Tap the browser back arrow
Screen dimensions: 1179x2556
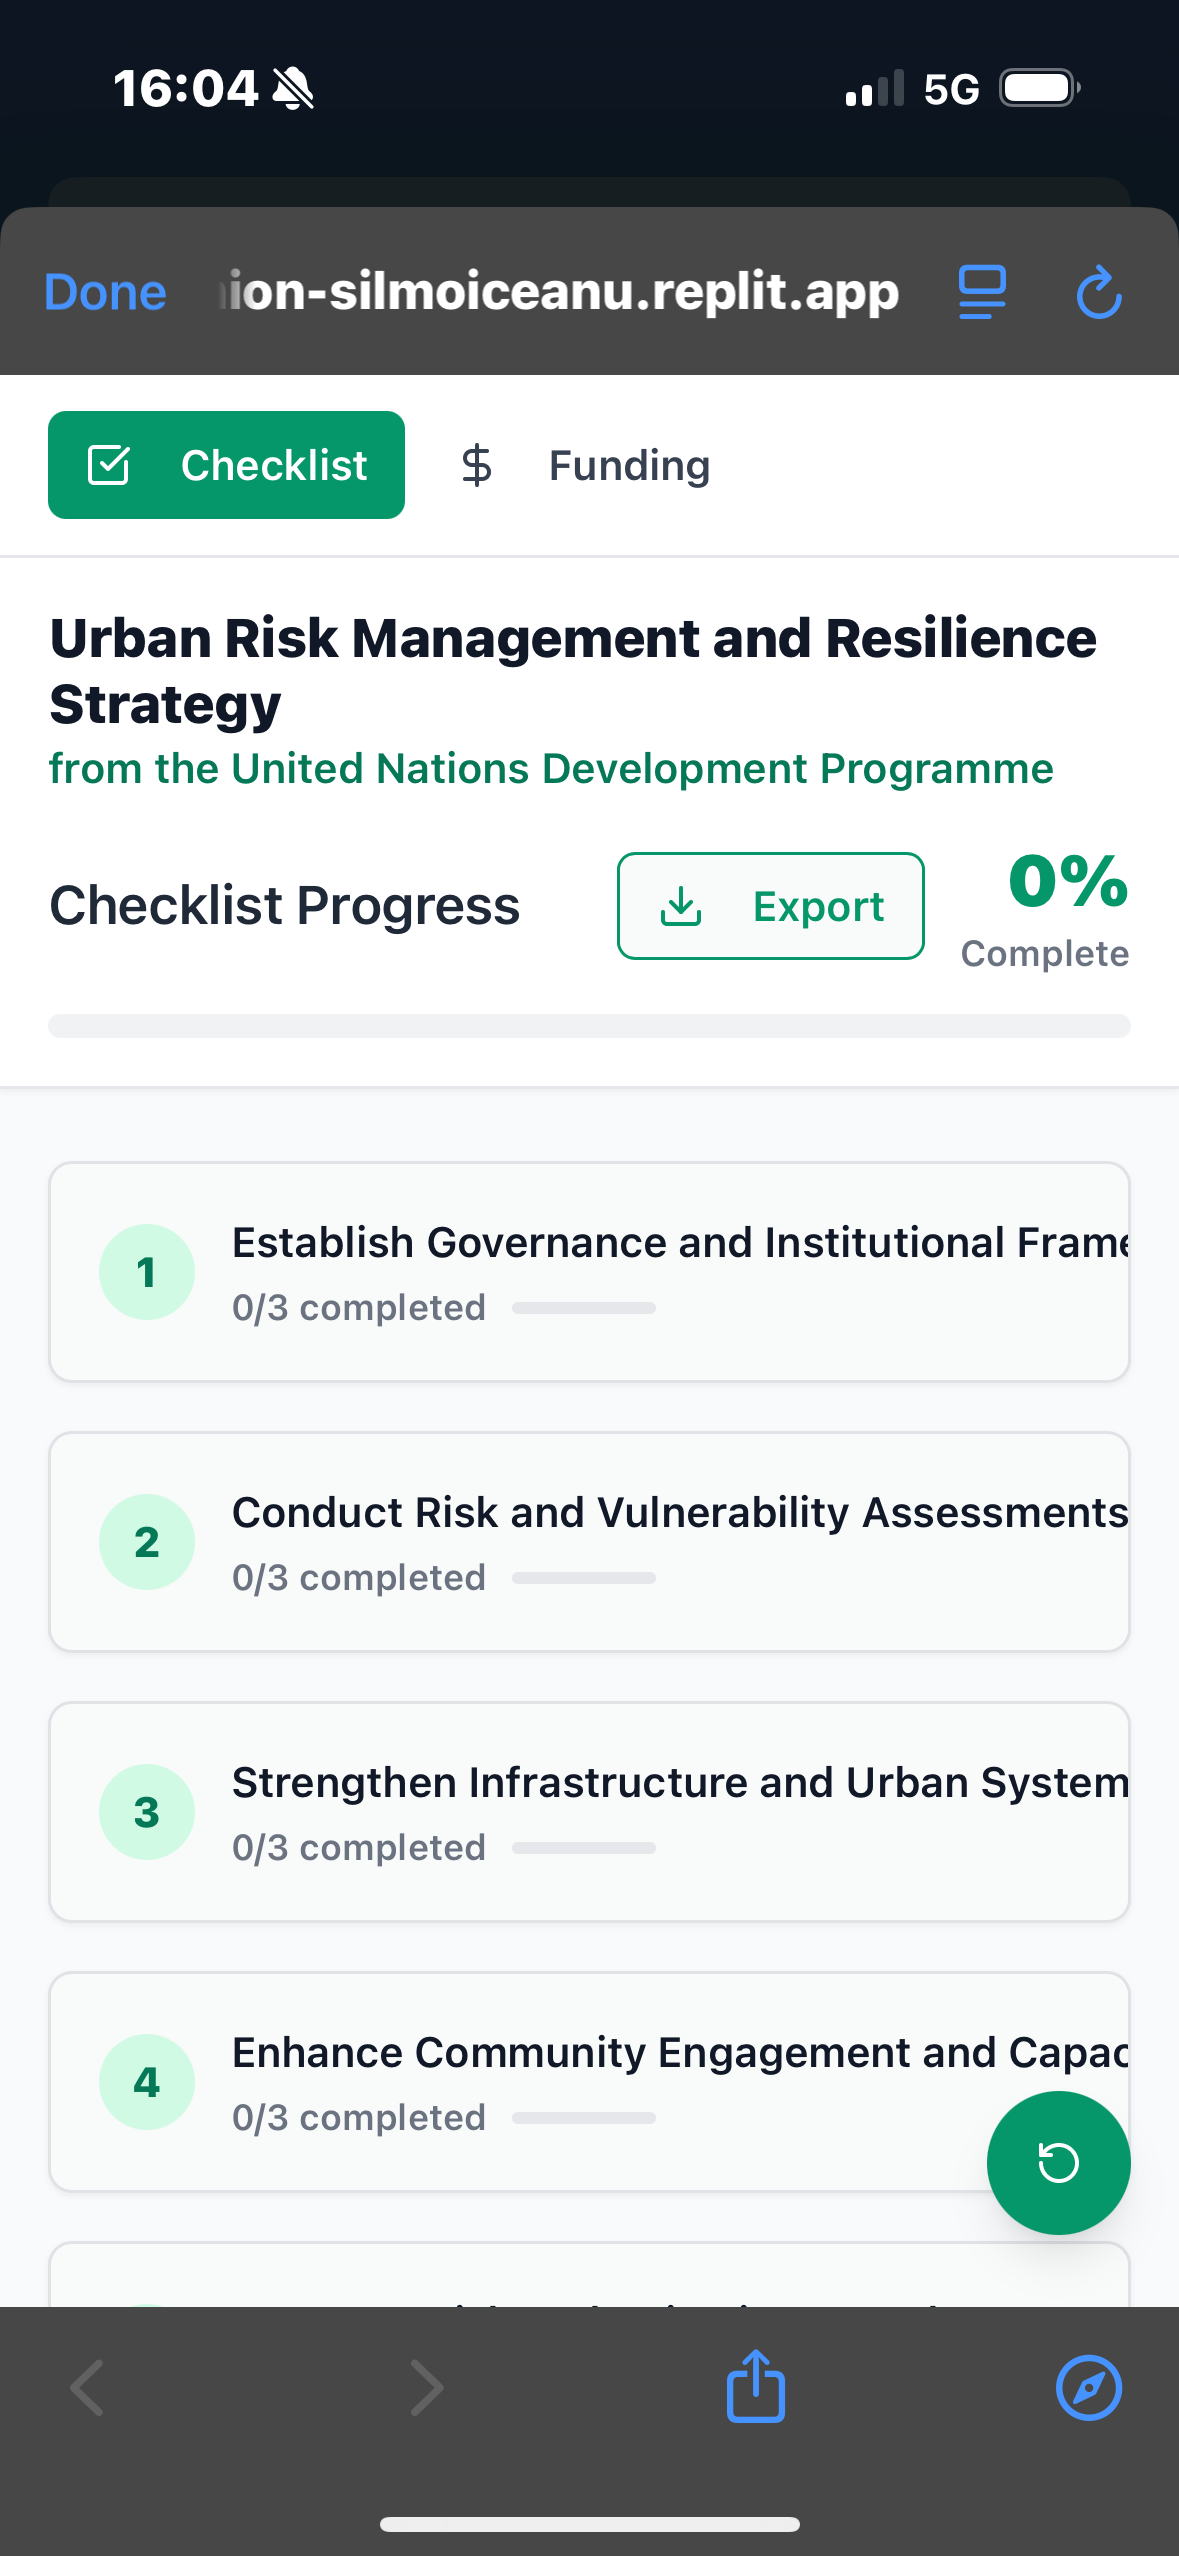pos(88,2387)
